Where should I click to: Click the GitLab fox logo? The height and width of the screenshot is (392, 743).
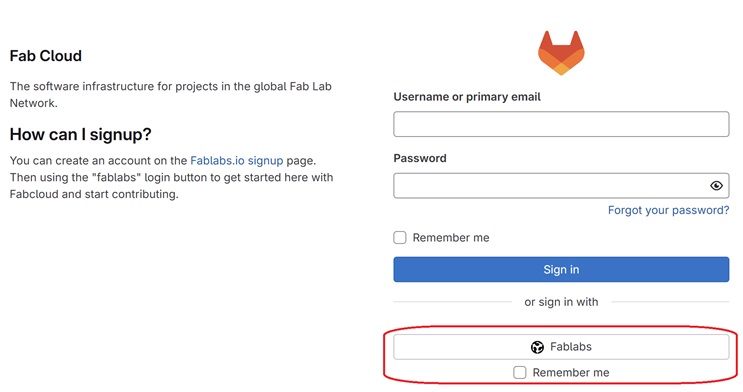click(x=561, y=53)
